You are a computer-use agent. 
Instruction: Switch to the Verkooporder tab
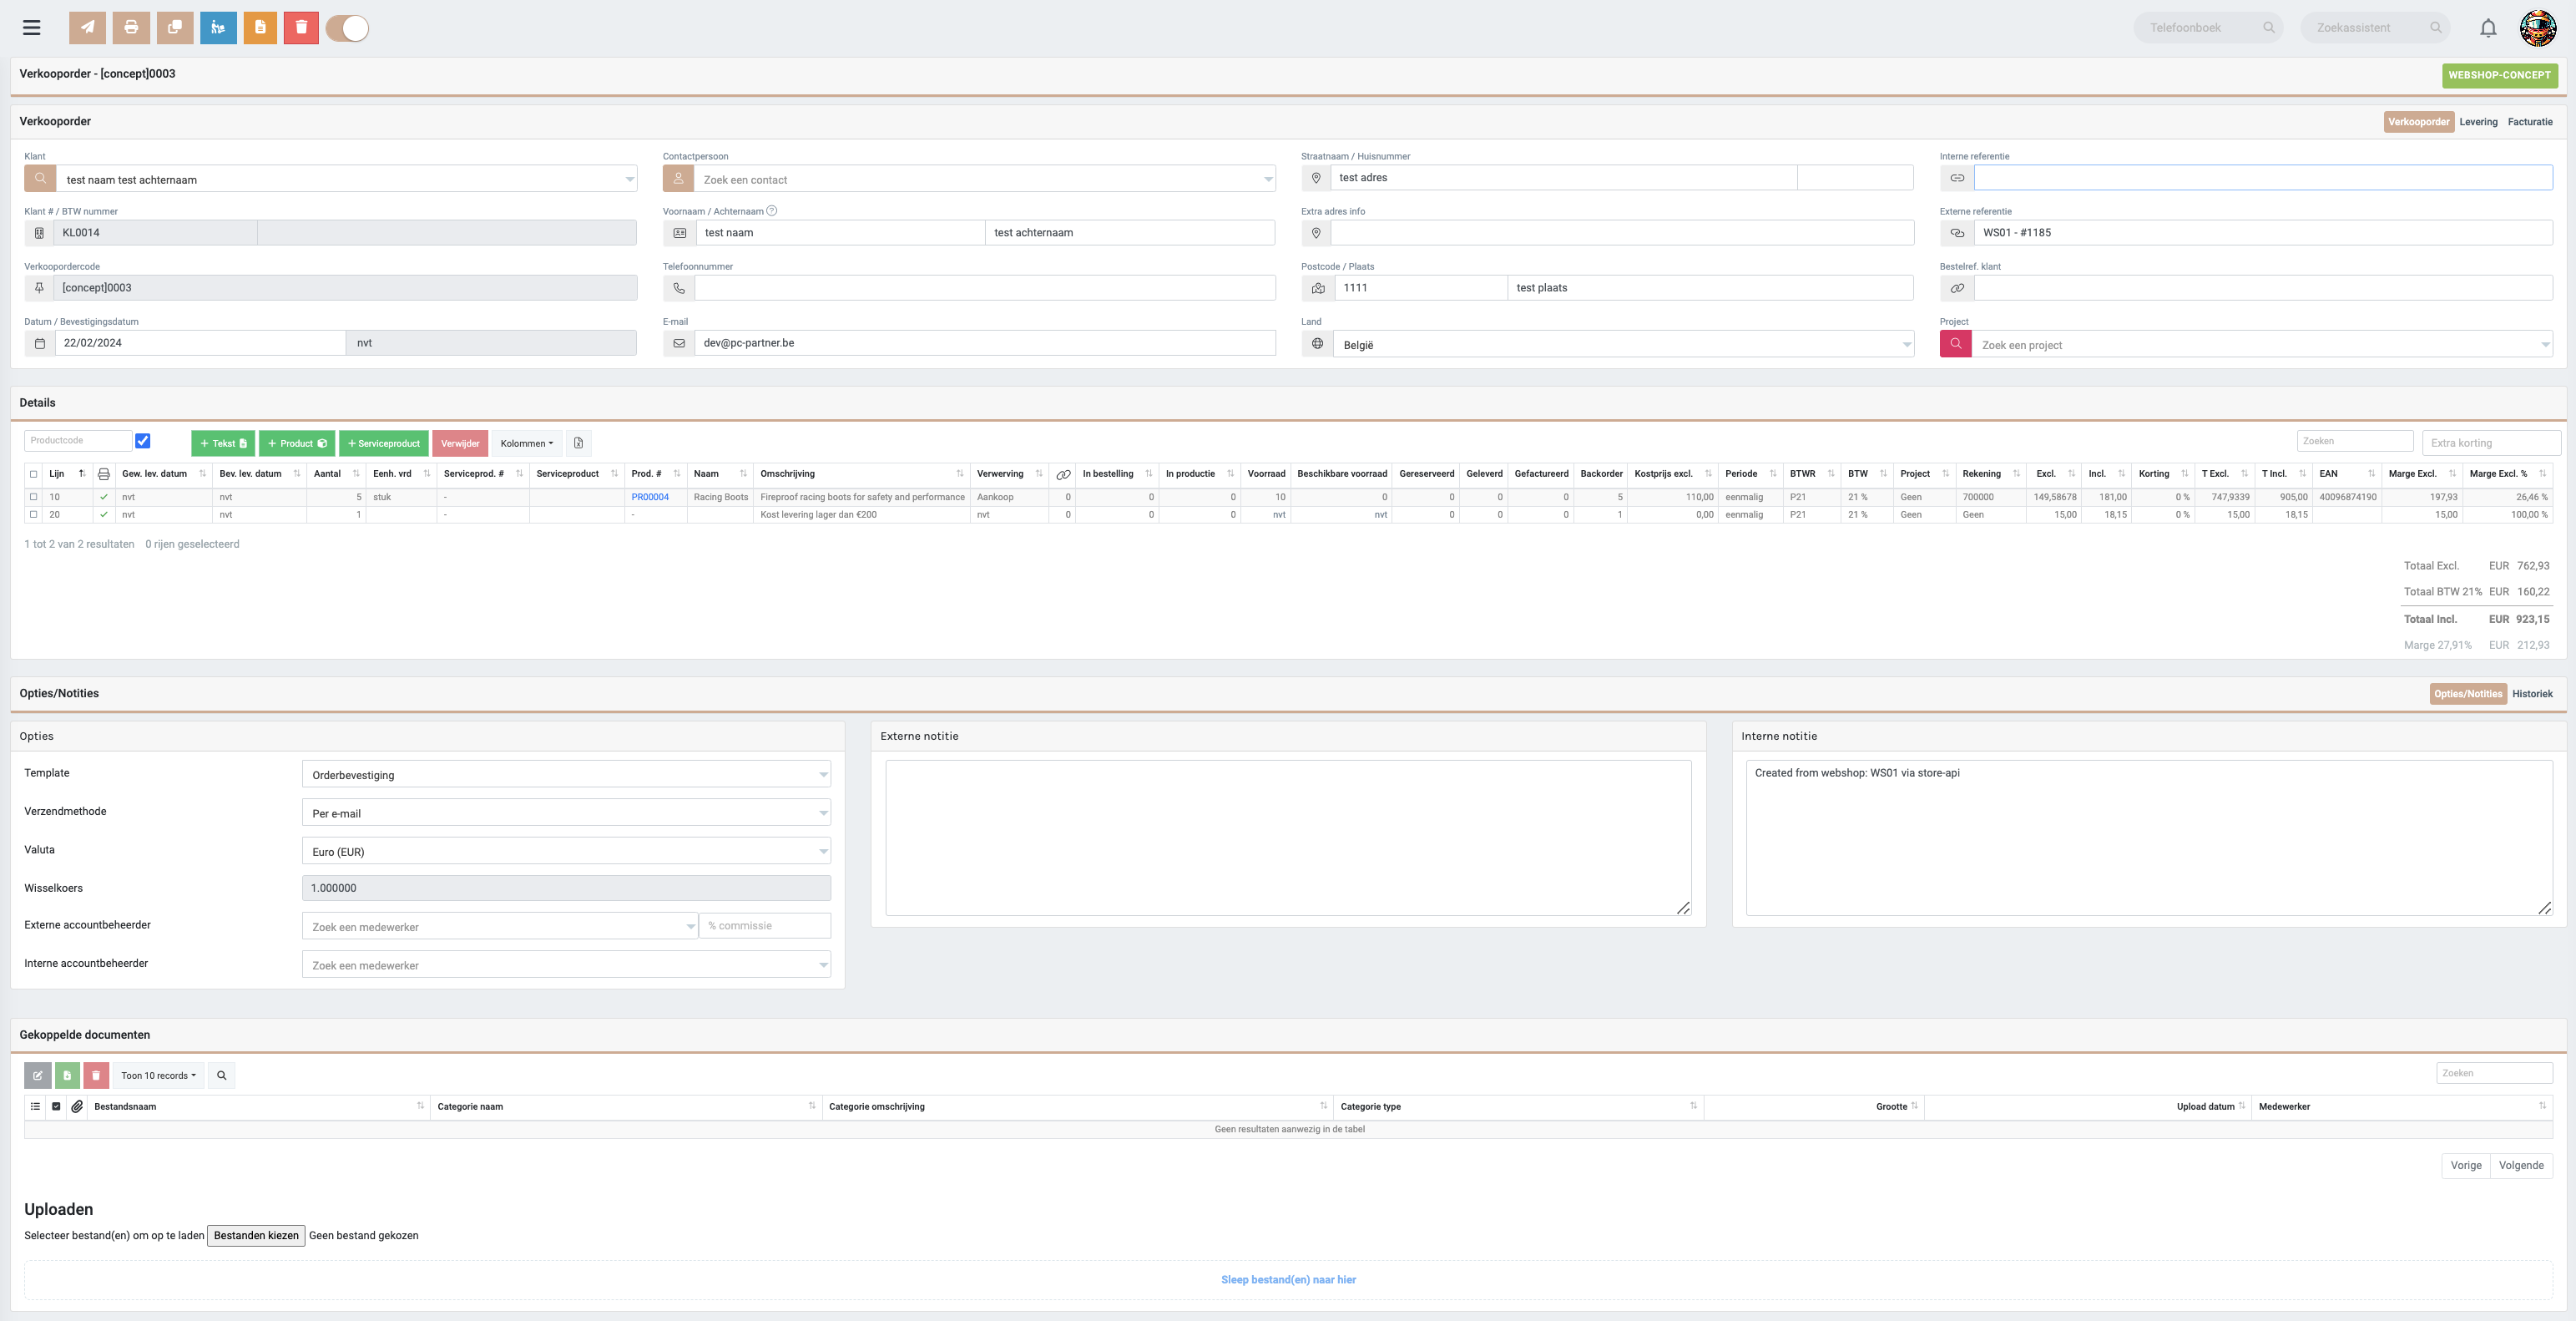coord(2418,122)
